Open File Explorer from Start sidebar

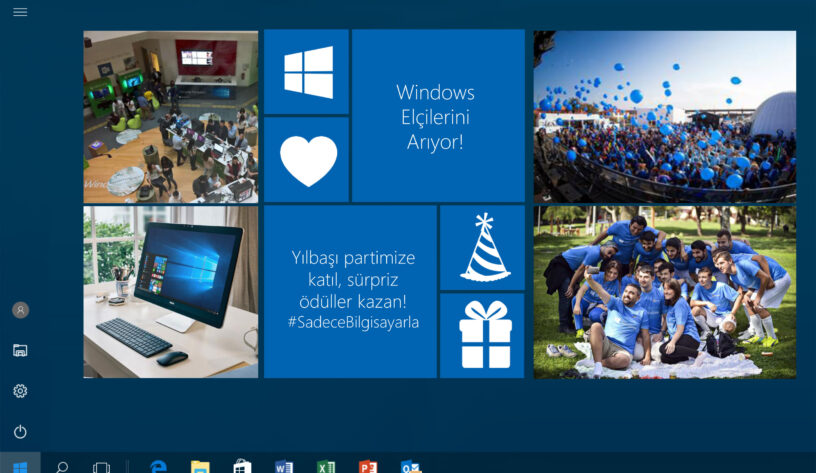(20, 350)
